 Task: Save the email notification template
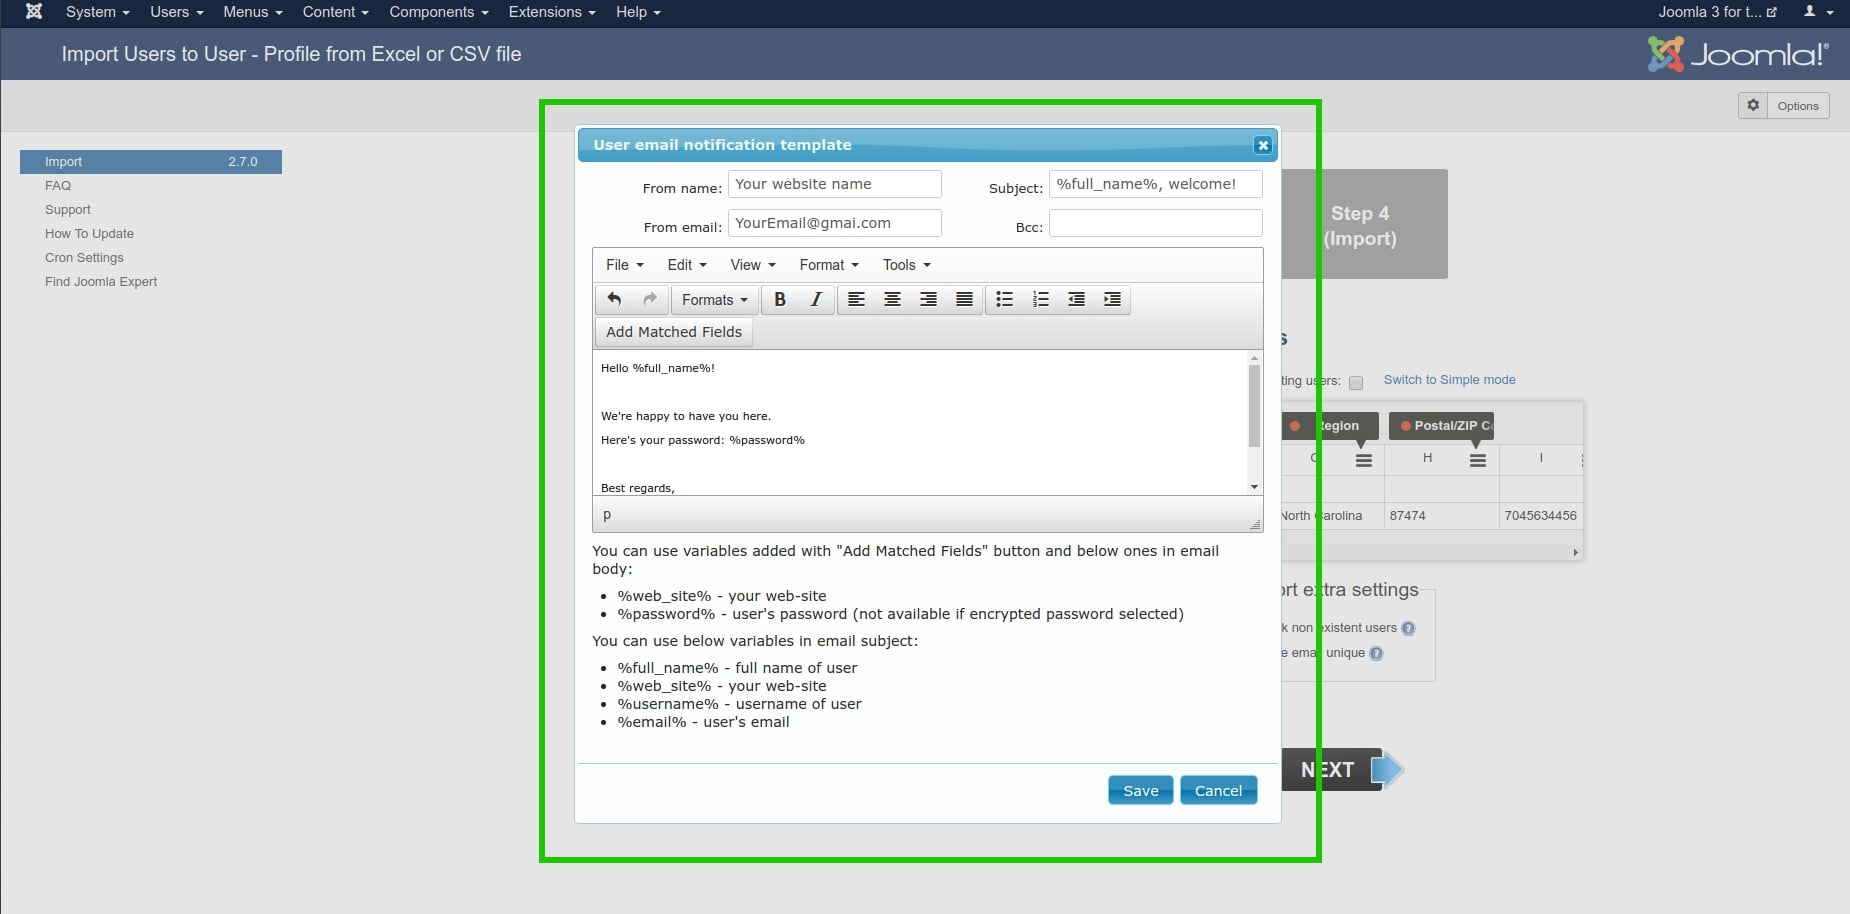1140,790
